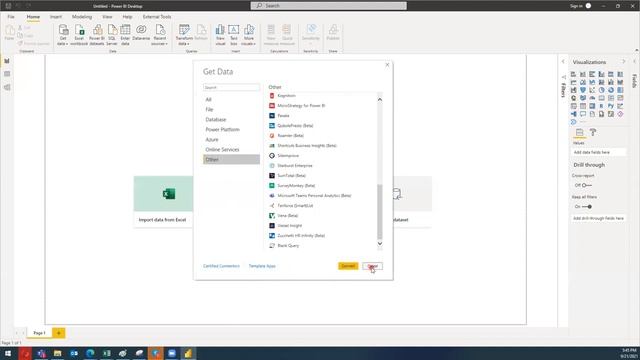This screenshot has height=360, width=640.
Task: Insert a Text box from the ribbon
Action: pyautogui.click(x=234, y=35)
